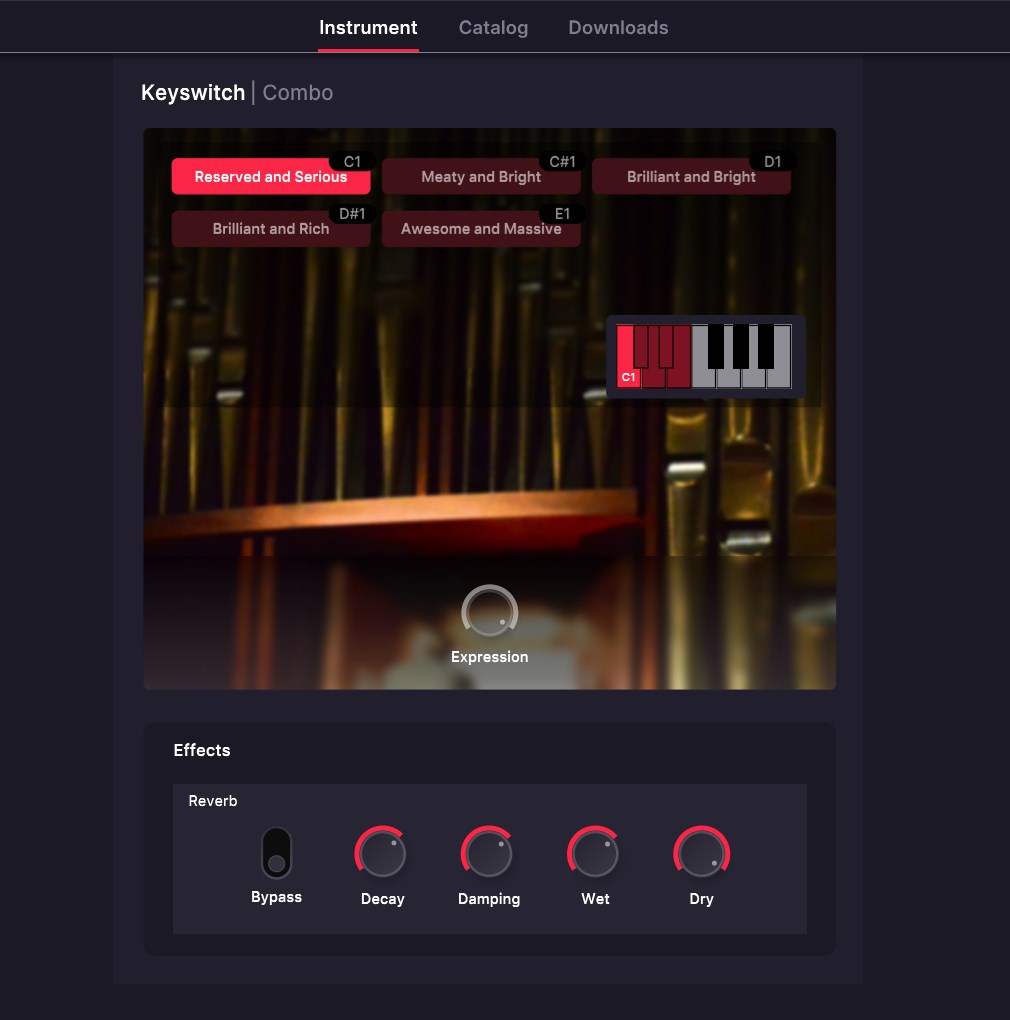This screenshot has height=1020, width=1010.
Task: Click the Damping knob
Action: [488, 854]
